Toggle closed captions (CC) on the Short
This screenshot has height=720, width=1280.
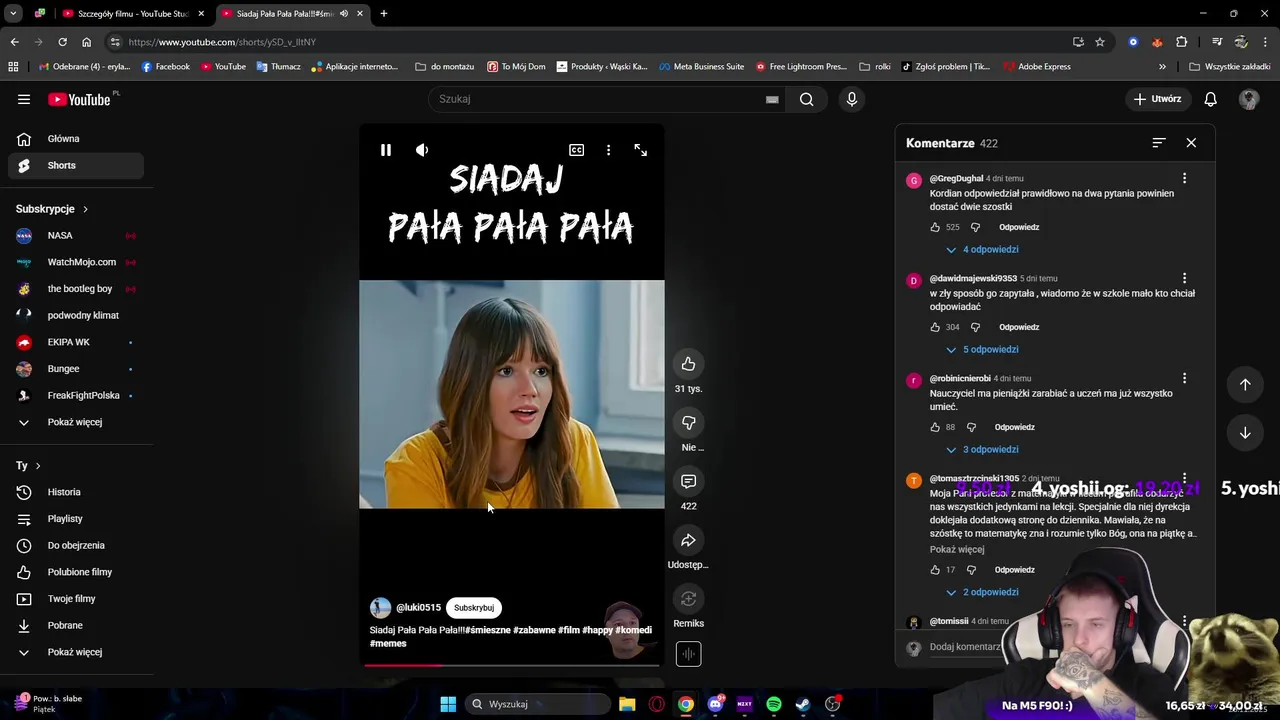point(577,150)
